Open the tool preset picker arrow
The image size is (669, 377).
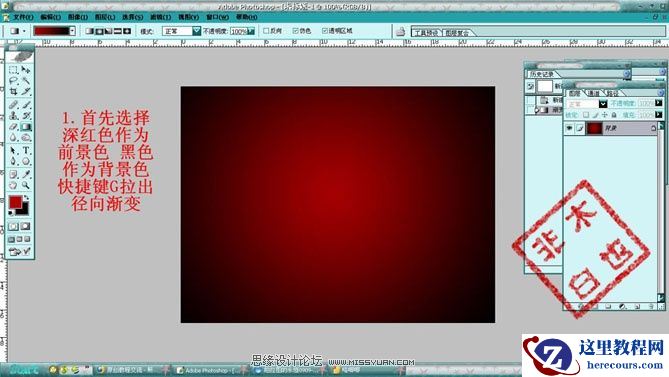click(x=24, y=31)
